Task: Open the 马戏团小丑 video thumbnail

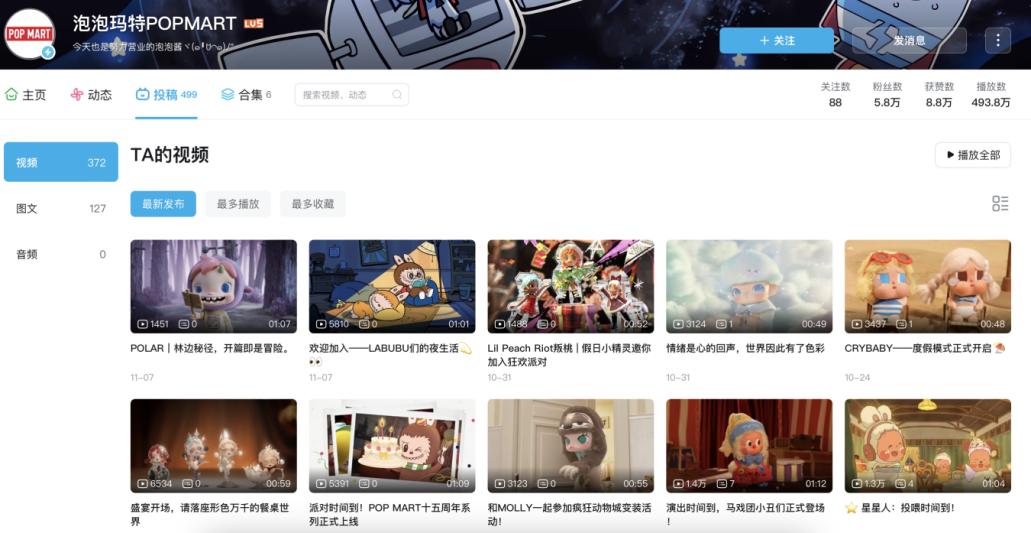Action: [x=749, y=446]
